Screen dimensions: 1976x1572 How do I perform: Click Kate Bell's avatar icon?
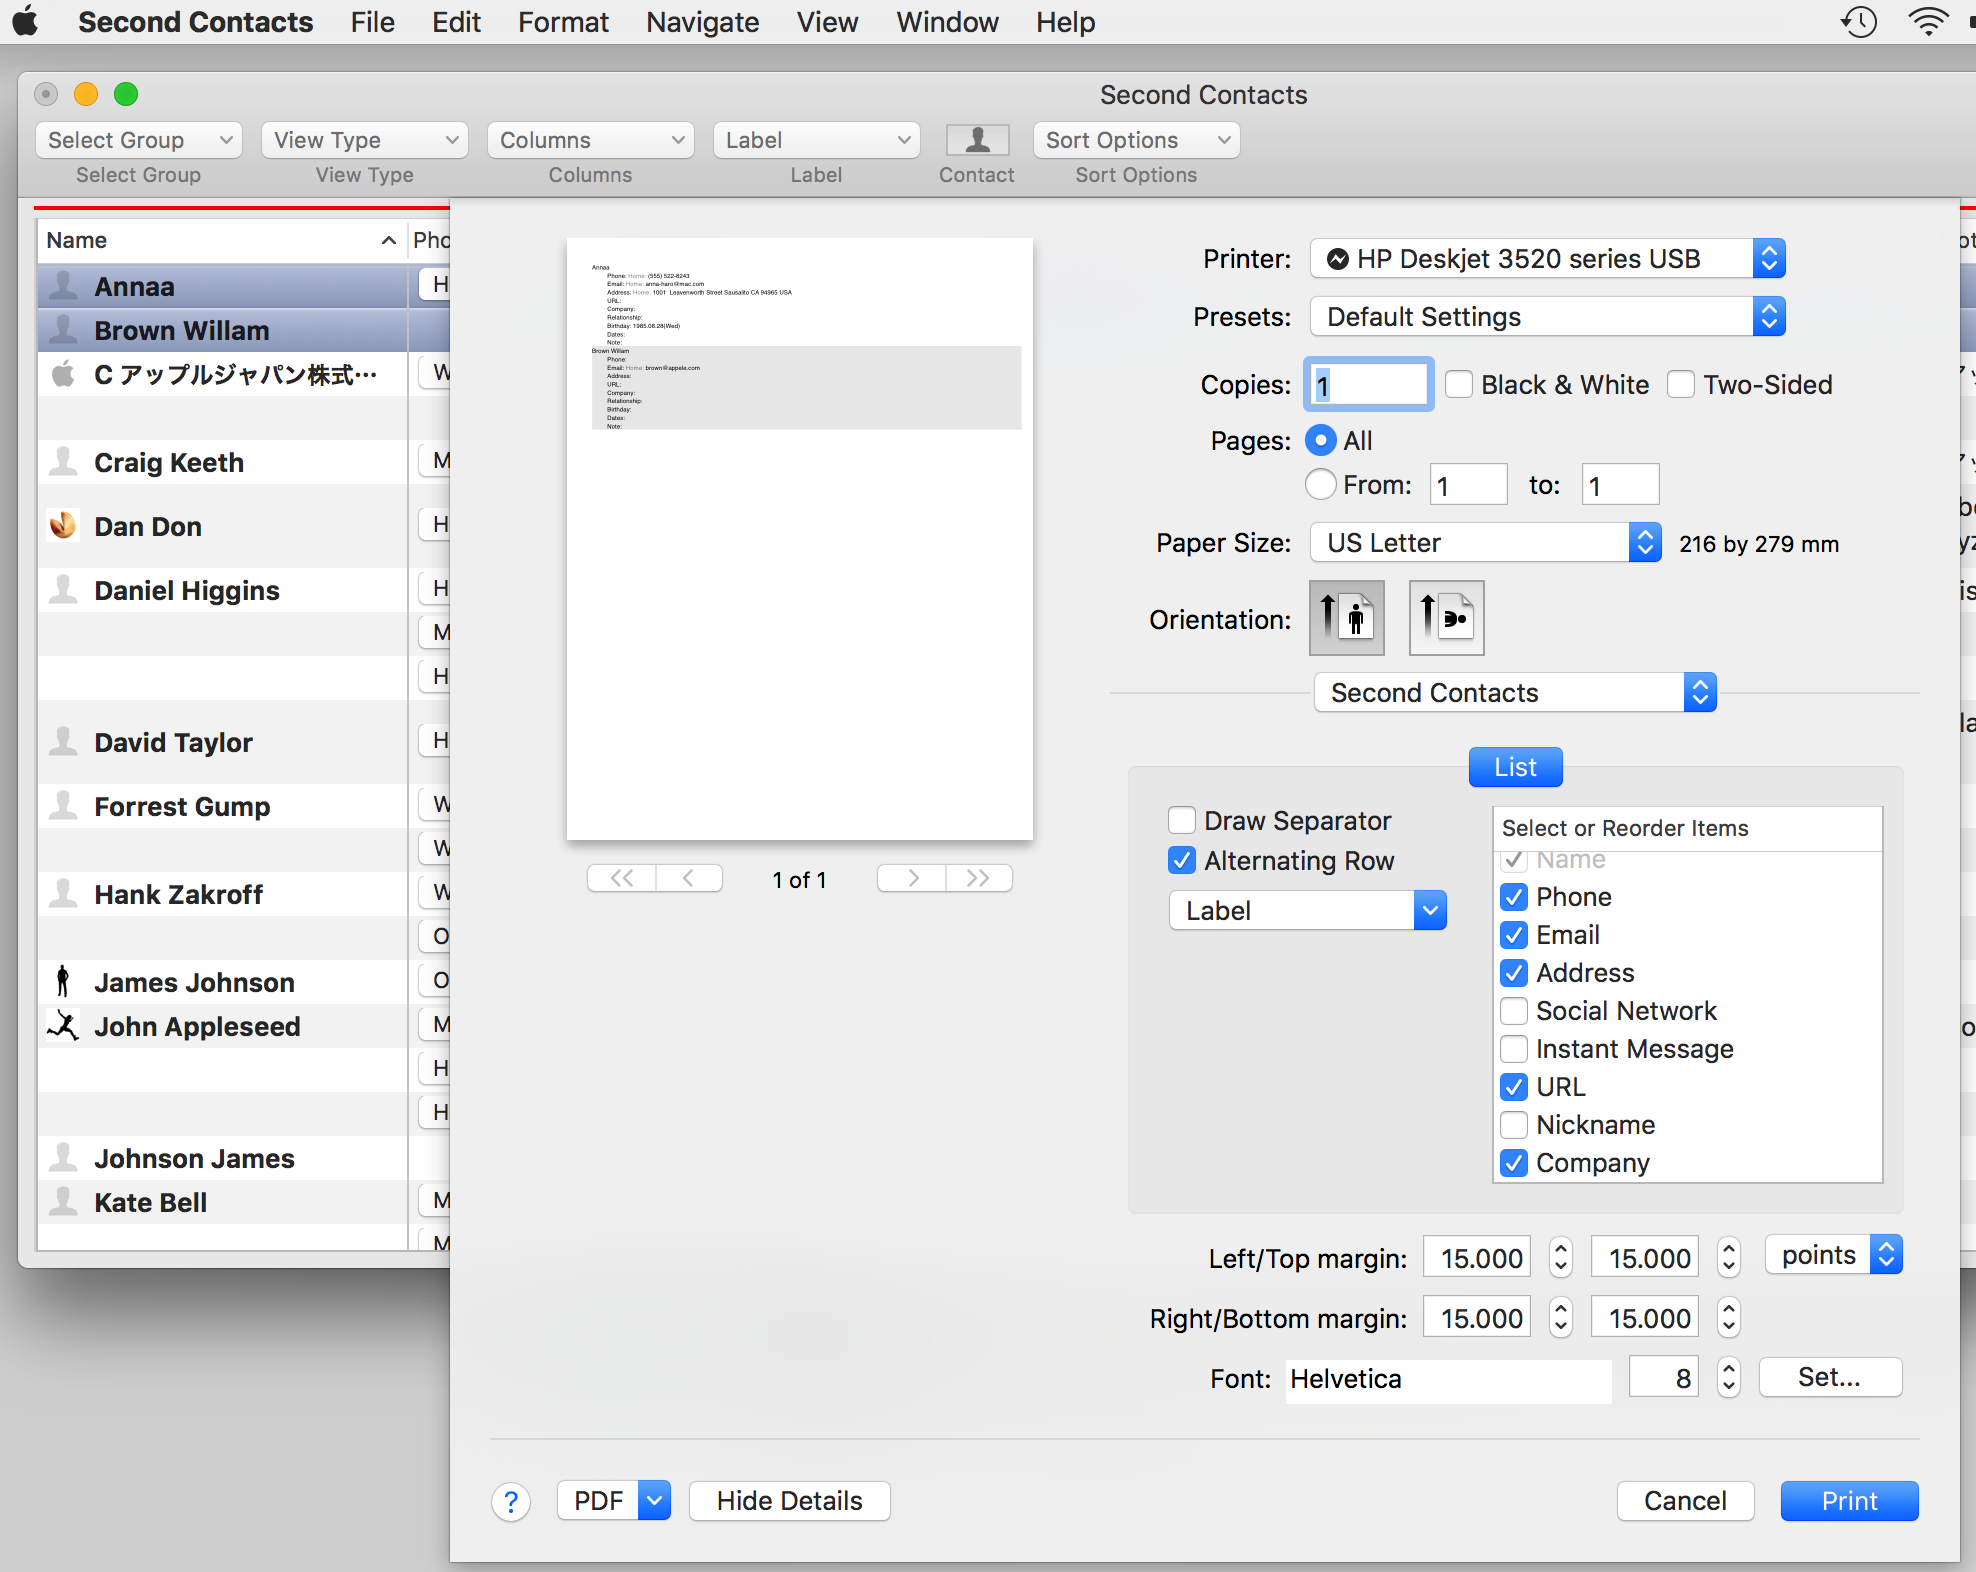pyautogui.click(x=64, y=1202)
